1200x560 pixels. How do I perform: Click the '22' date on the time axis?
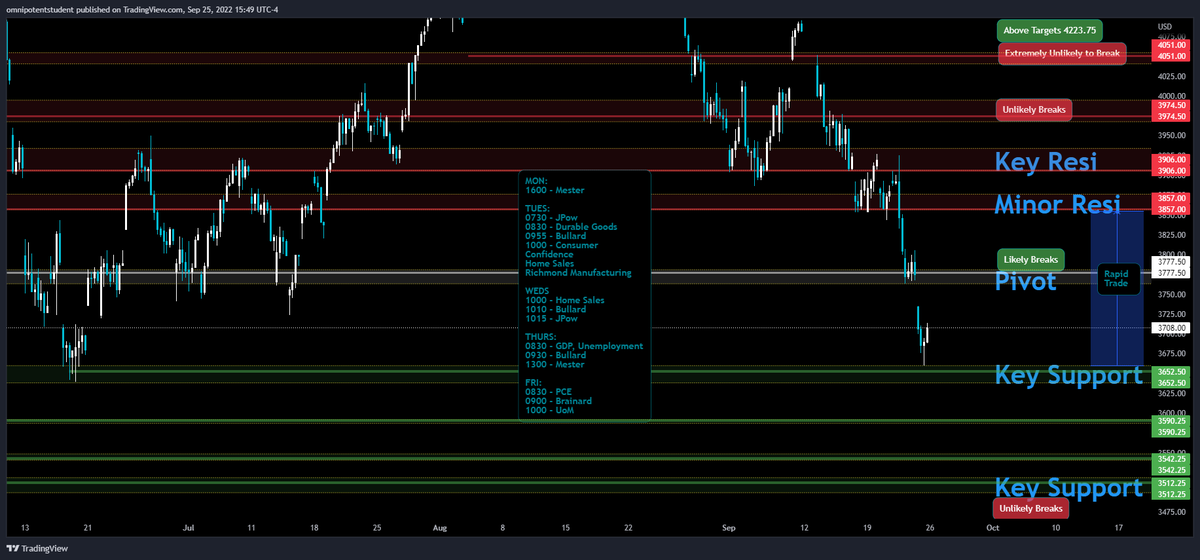(628, 526)
